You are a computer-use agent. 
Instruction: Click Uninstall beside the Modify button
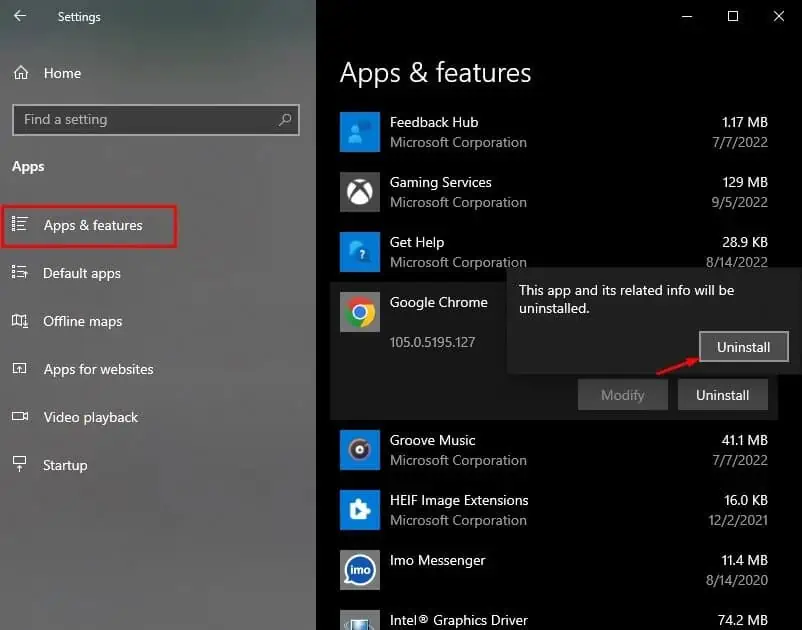coord(722,395)
